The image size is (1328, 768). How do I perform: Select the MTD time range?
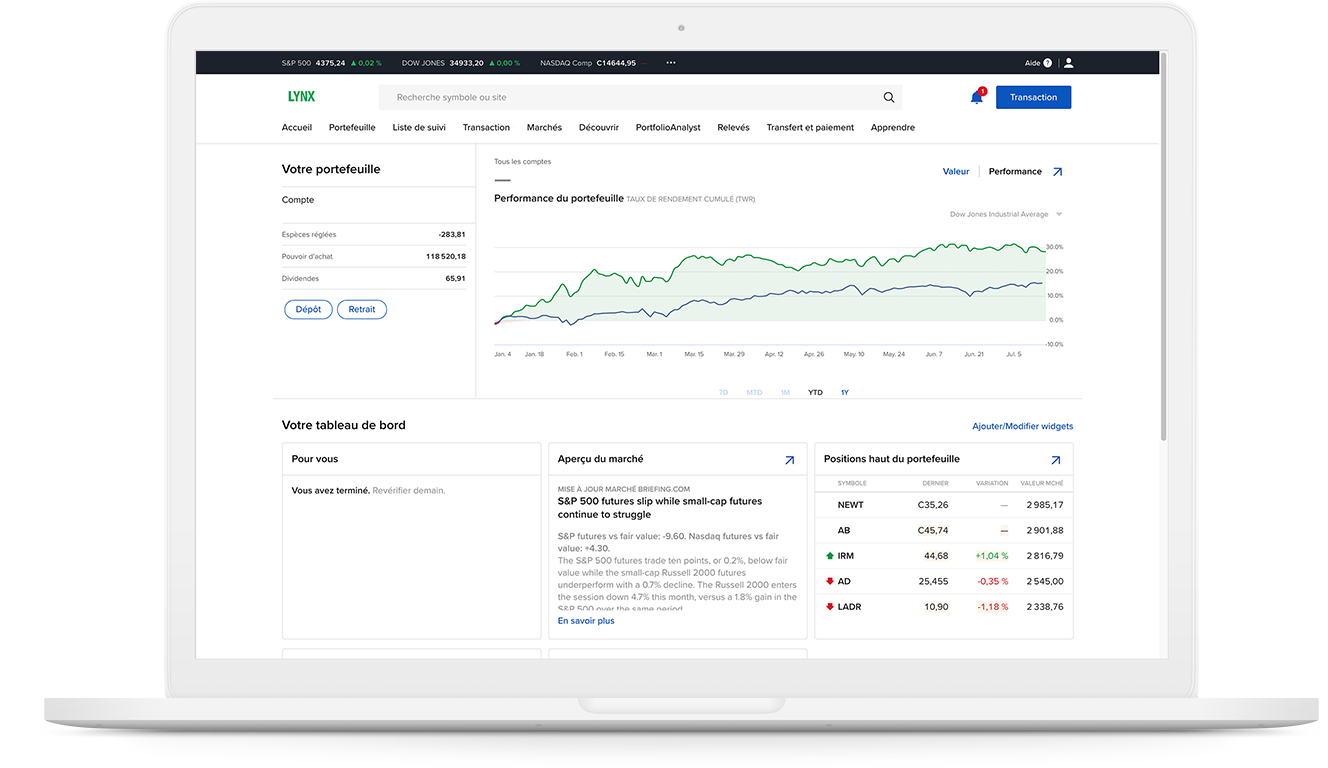click(x=754, y=393)
